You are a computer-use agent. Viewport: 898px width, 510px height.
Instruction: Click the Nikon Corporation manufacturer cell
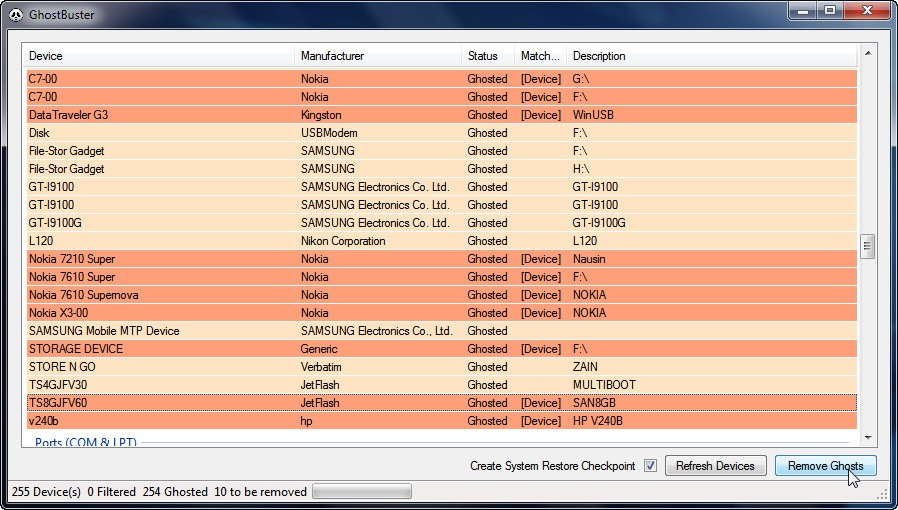(x=343, y=241)
